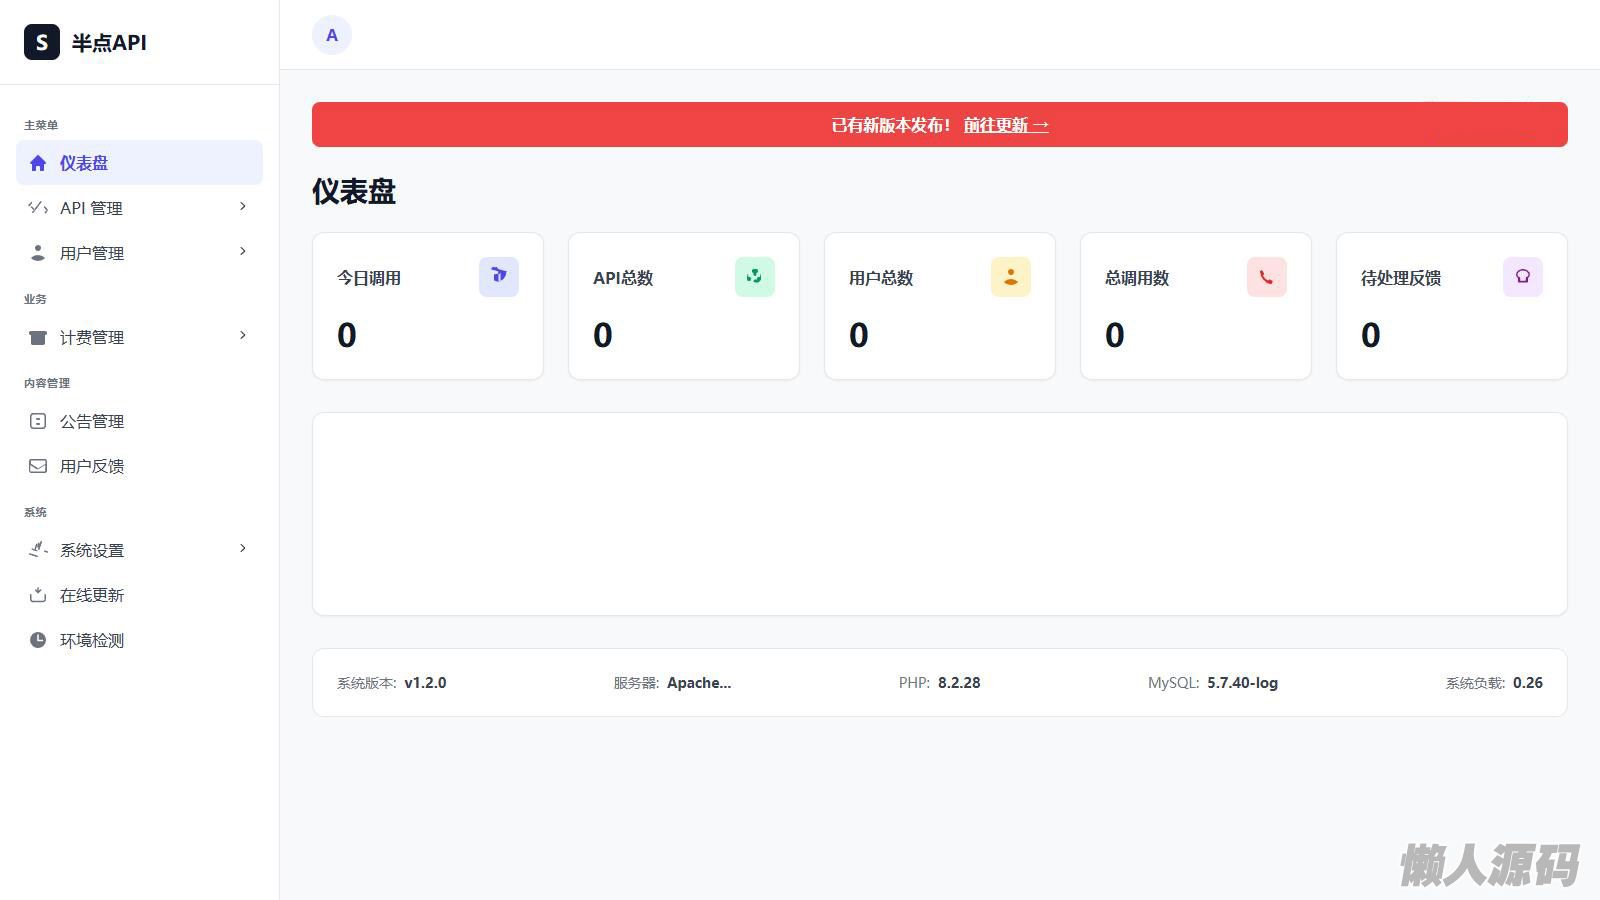
Task: Click the MySQL: label
Action: pyautogui.click(x=1174, y=683)
